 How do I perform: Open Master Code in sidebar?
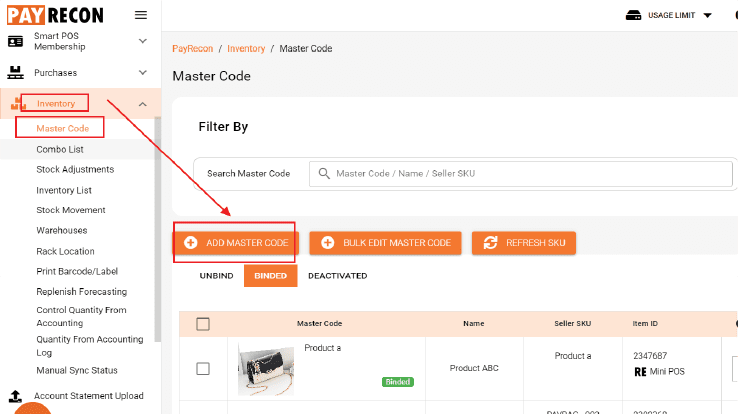pos(63,128)
